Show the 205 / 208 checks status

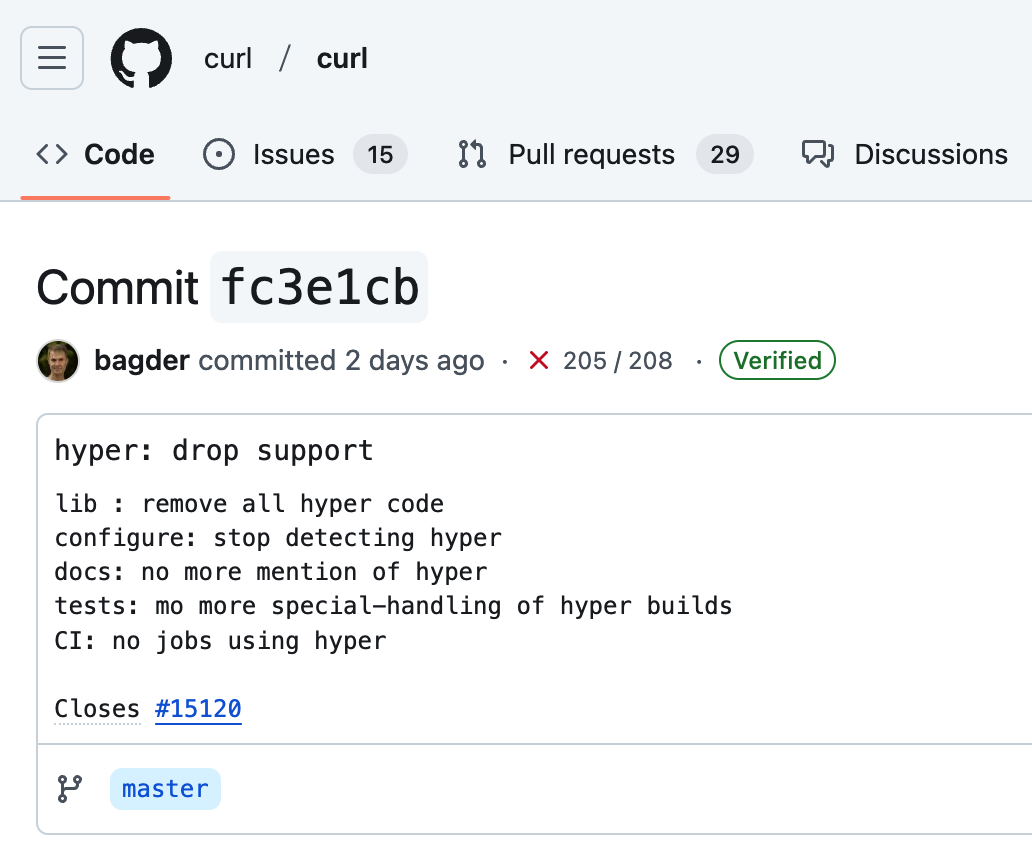(x=617, y=361)
